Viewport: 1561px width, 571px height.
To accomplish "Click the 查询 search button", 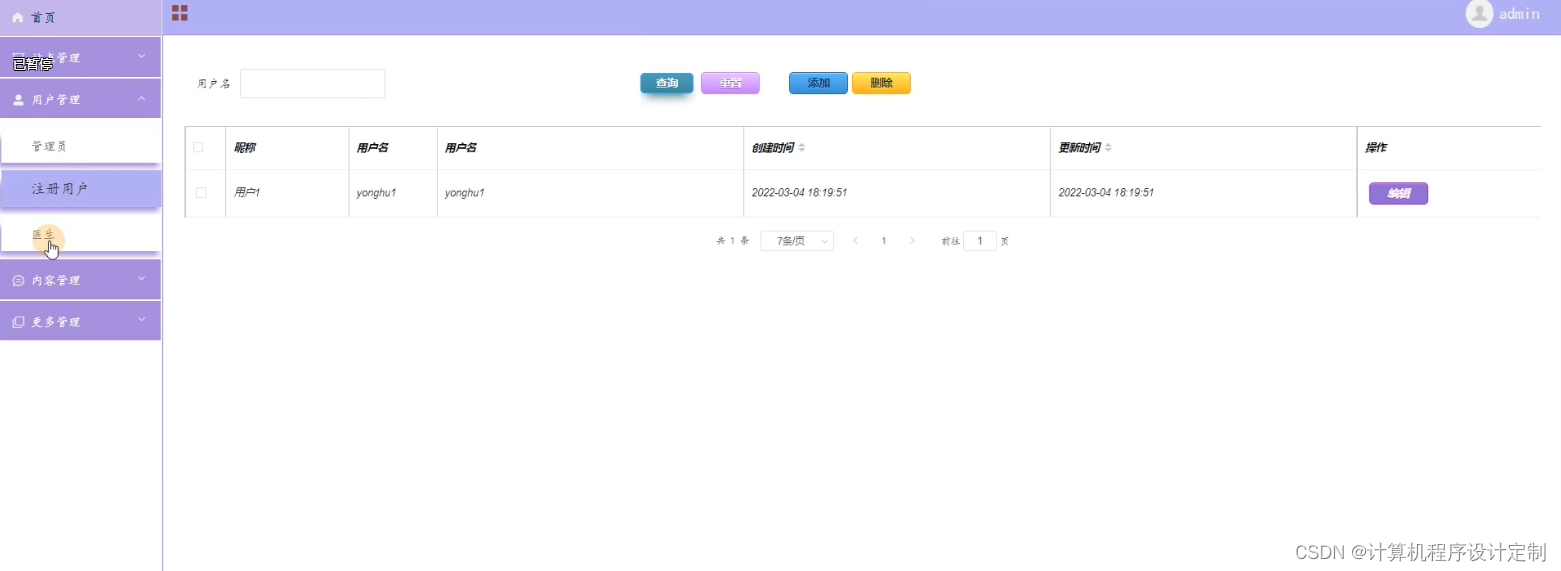I will click(667, 83).
